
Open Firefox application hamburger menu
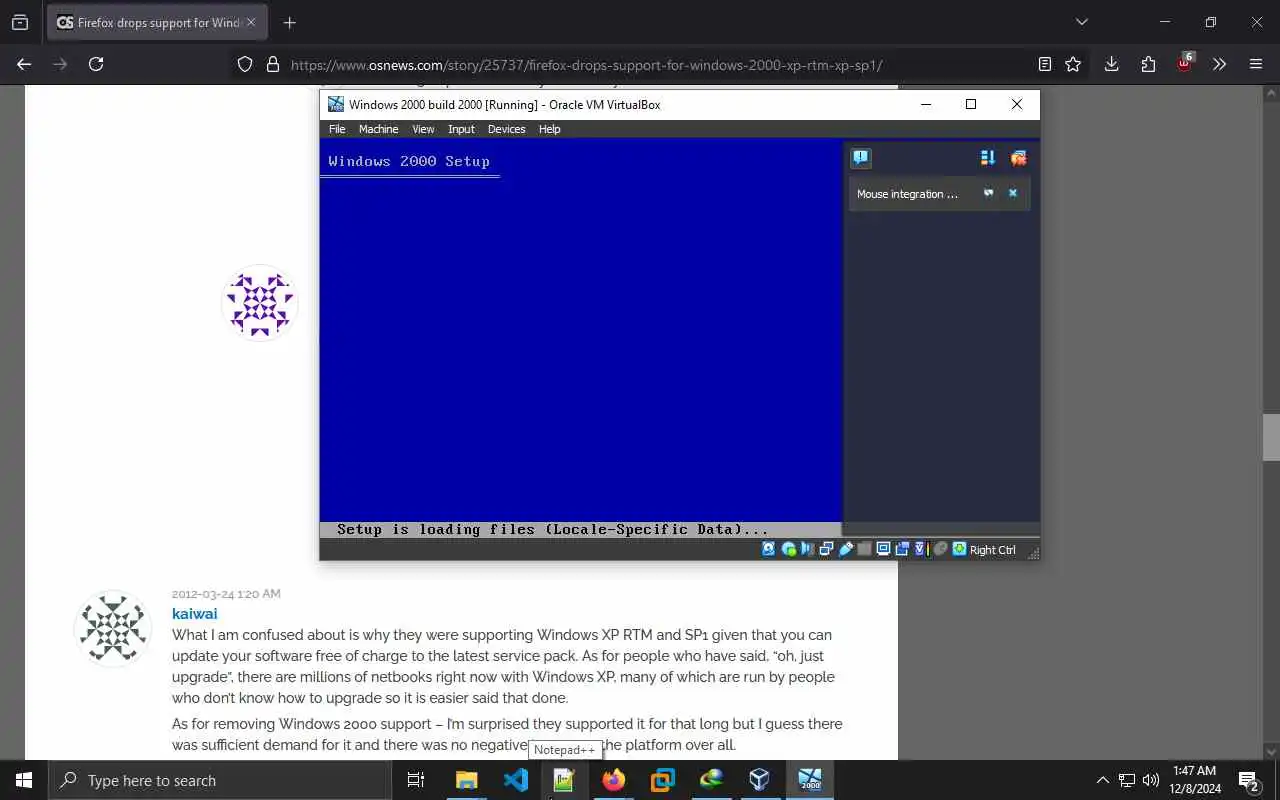pos(1256,64)
